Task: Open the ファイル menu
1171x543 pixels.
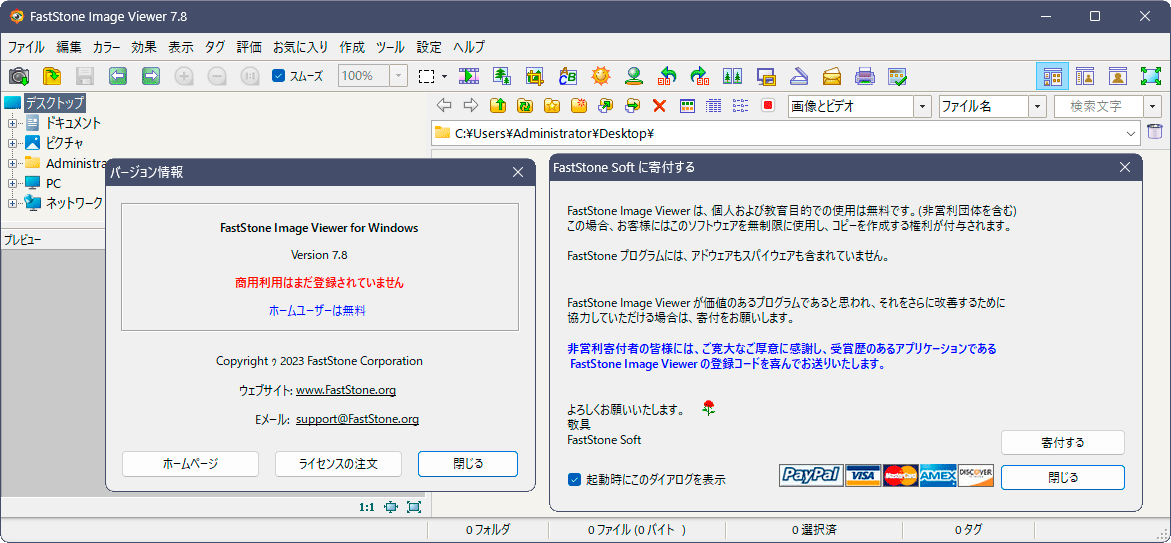Action: pos(26,47)
